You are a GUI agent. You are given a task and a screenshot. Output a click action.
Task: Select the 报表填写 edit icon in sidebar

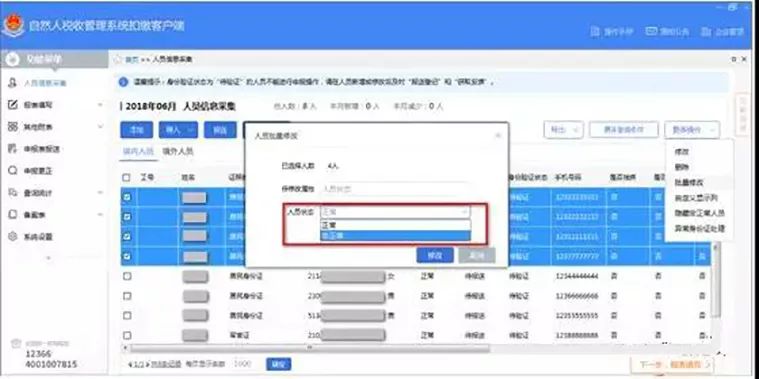[13, 105]
